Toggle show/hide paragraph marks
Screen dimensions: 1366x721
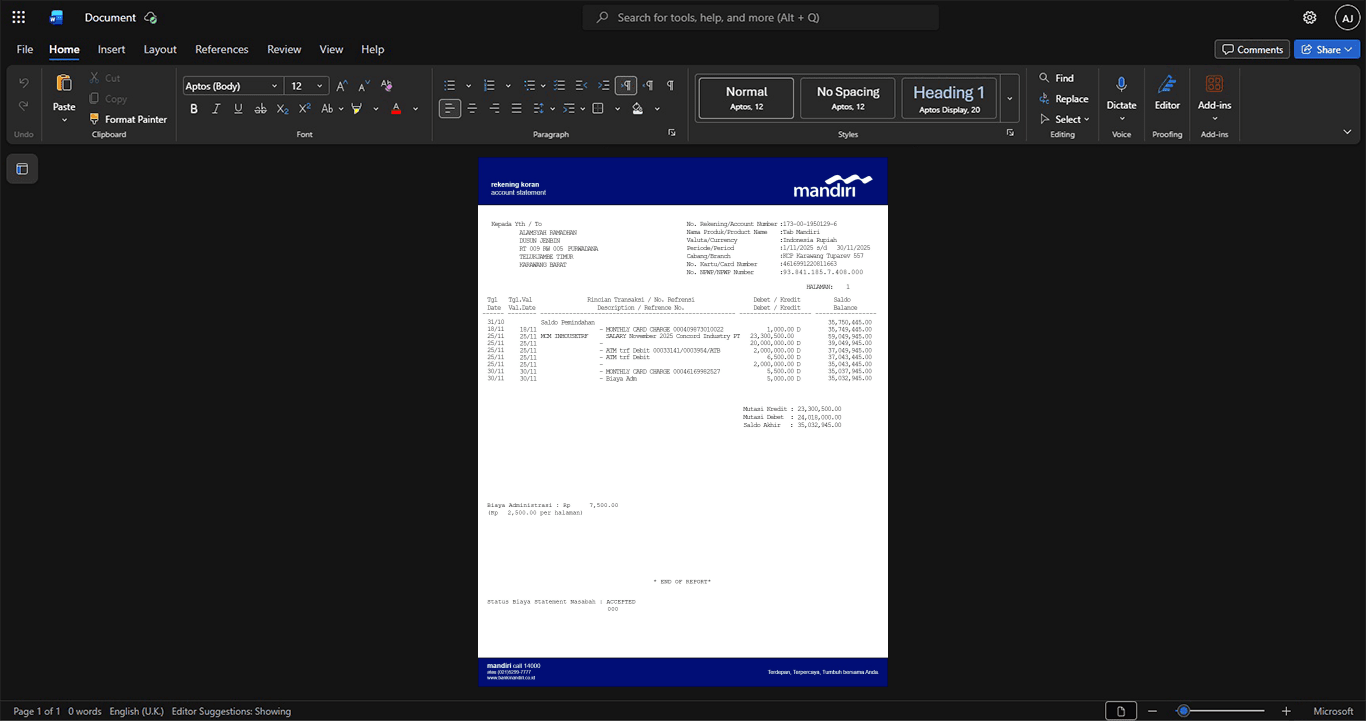coord(670,86)
